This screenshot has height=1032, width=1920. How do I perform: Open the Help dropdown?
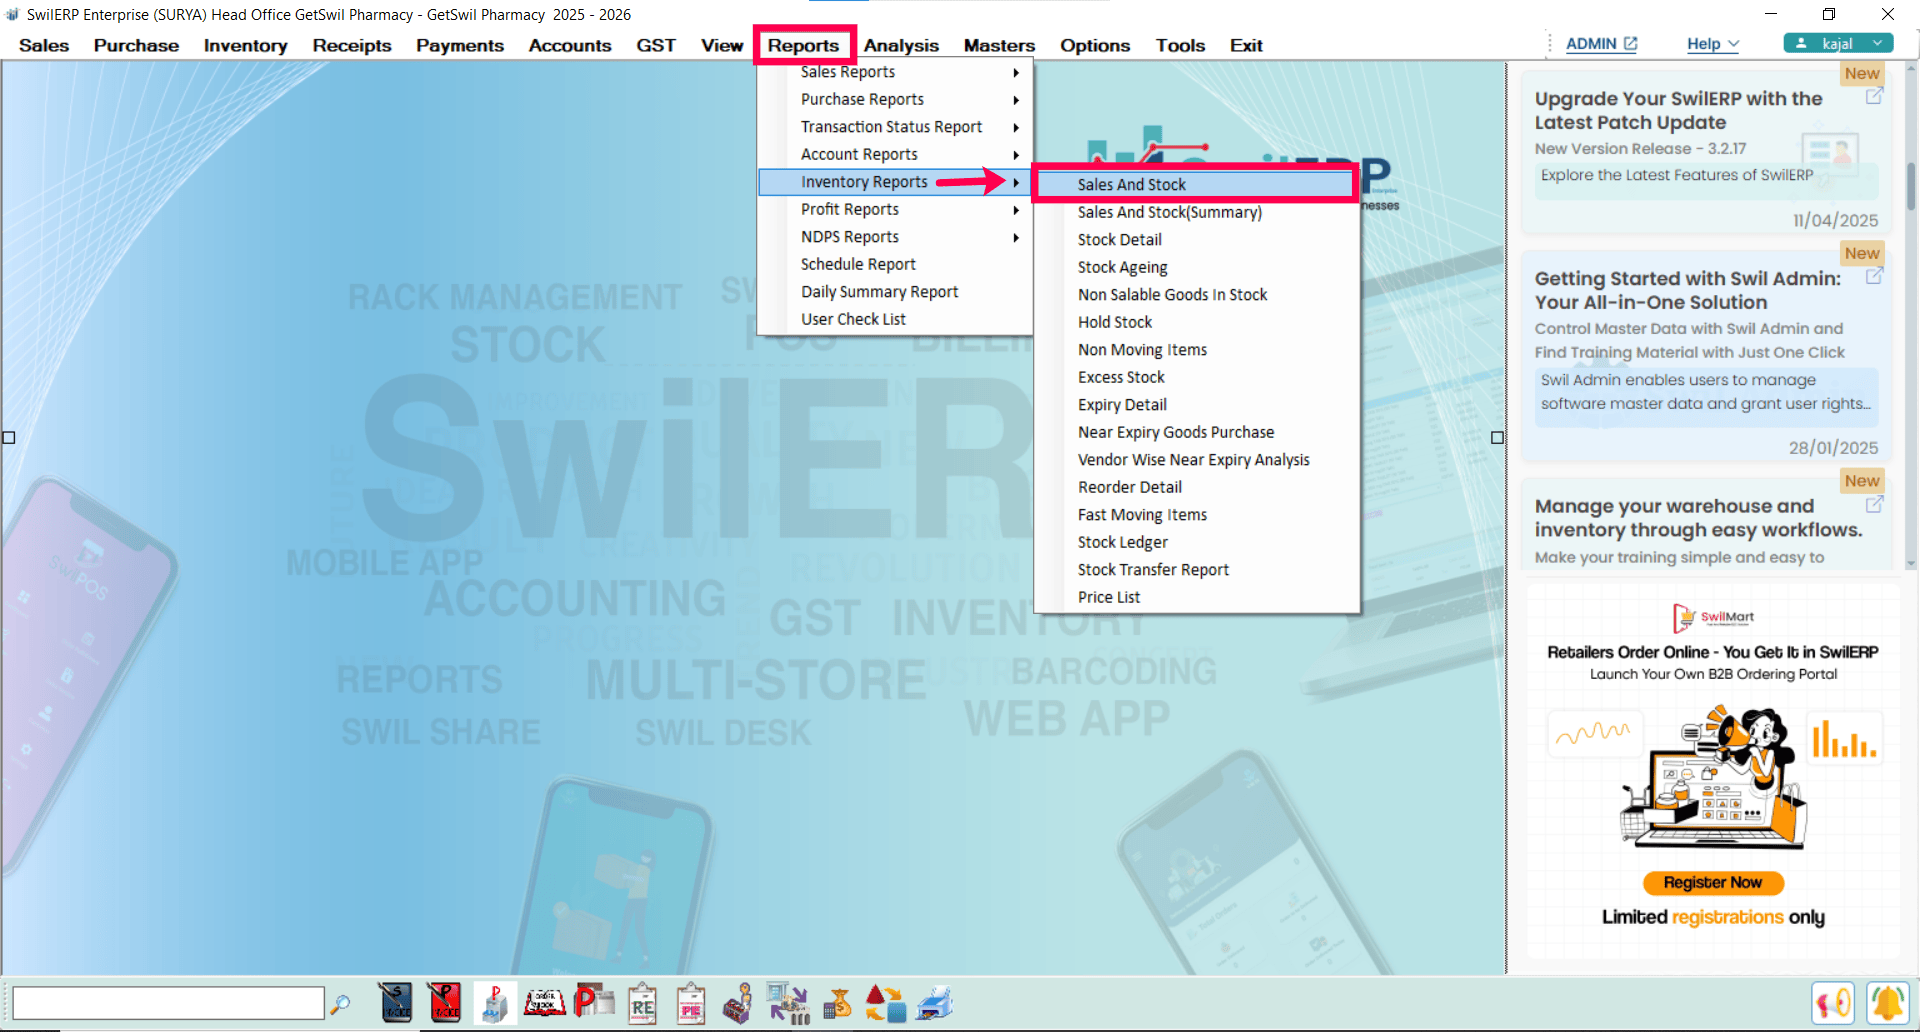pos(1713,44)
